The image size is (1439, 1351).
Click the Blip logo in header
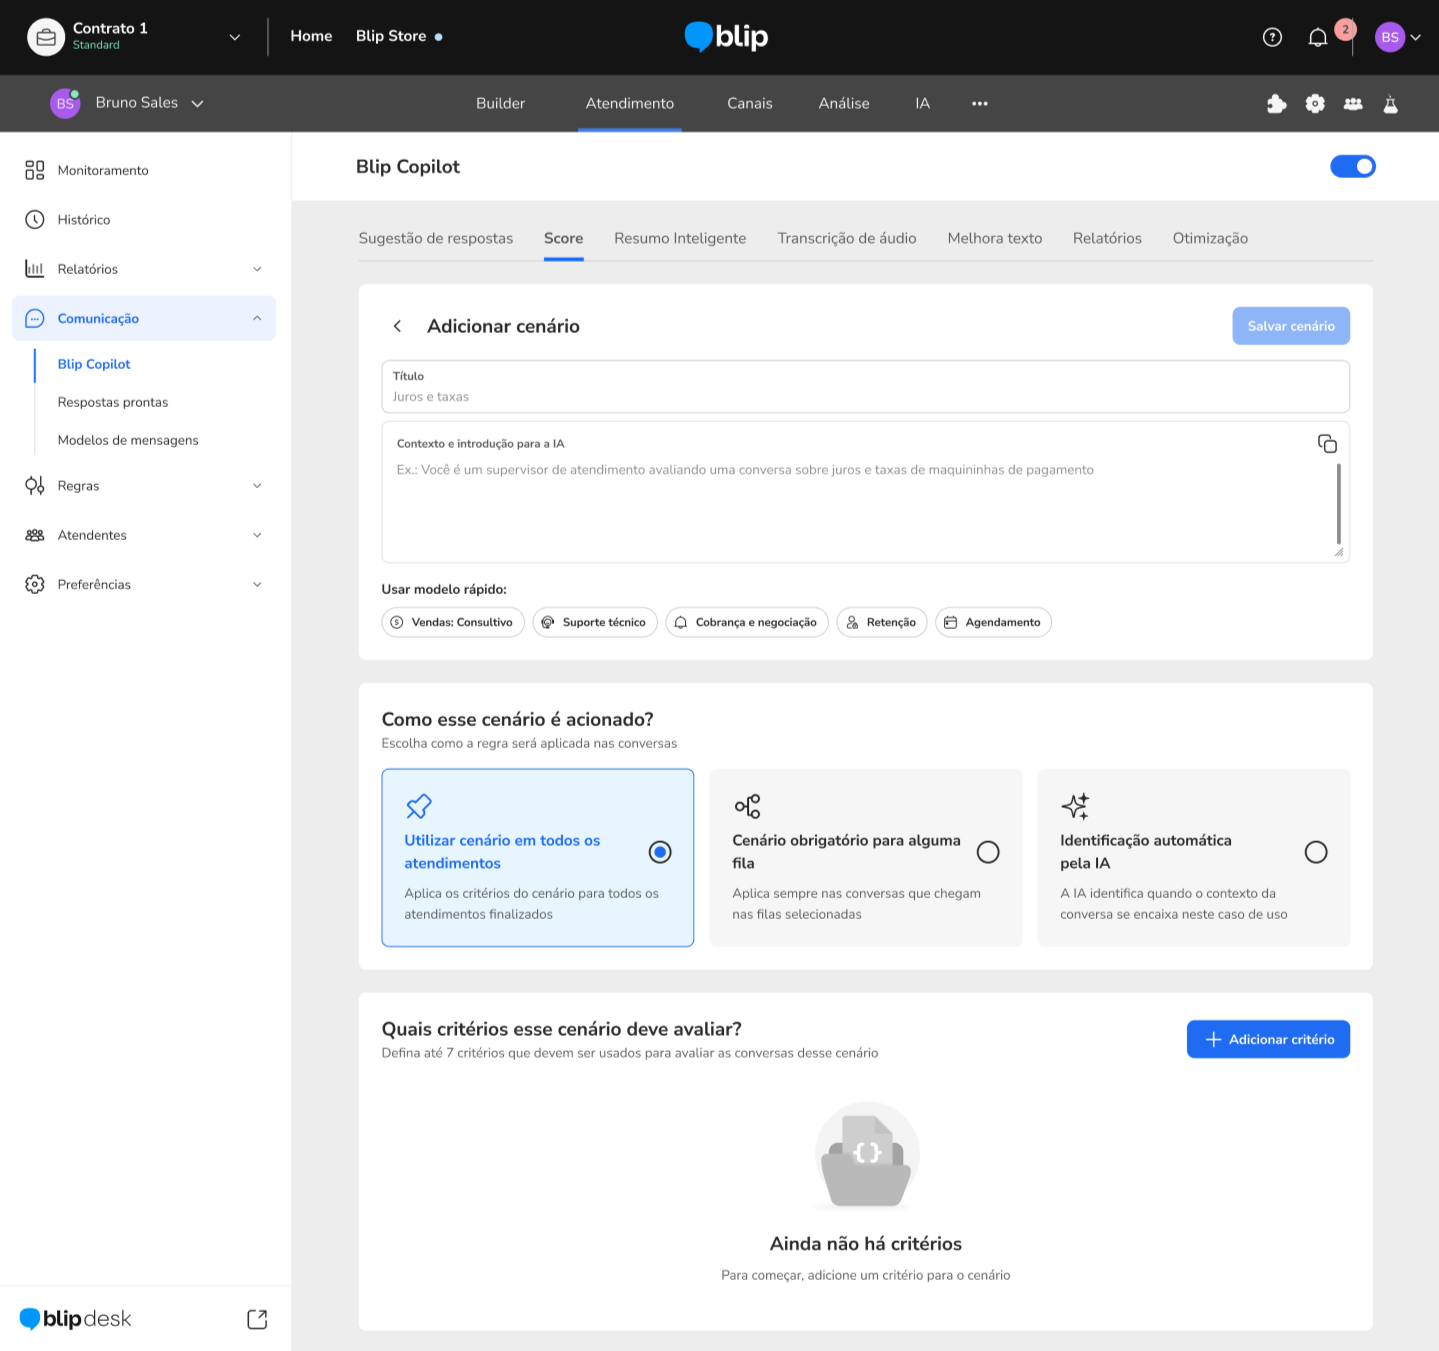726,37
